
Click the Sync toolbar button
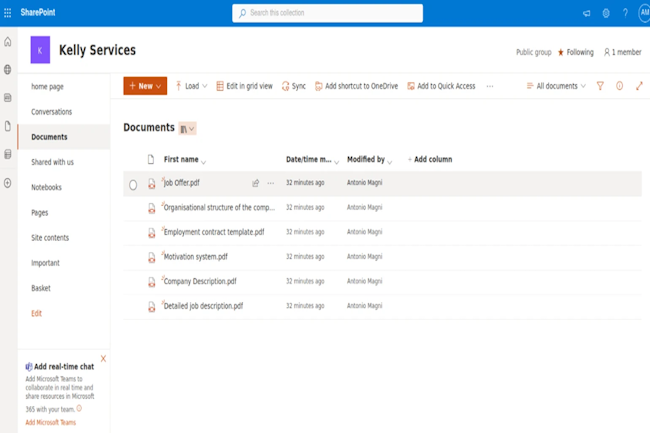pyautogui.click(x=293, y=86)
